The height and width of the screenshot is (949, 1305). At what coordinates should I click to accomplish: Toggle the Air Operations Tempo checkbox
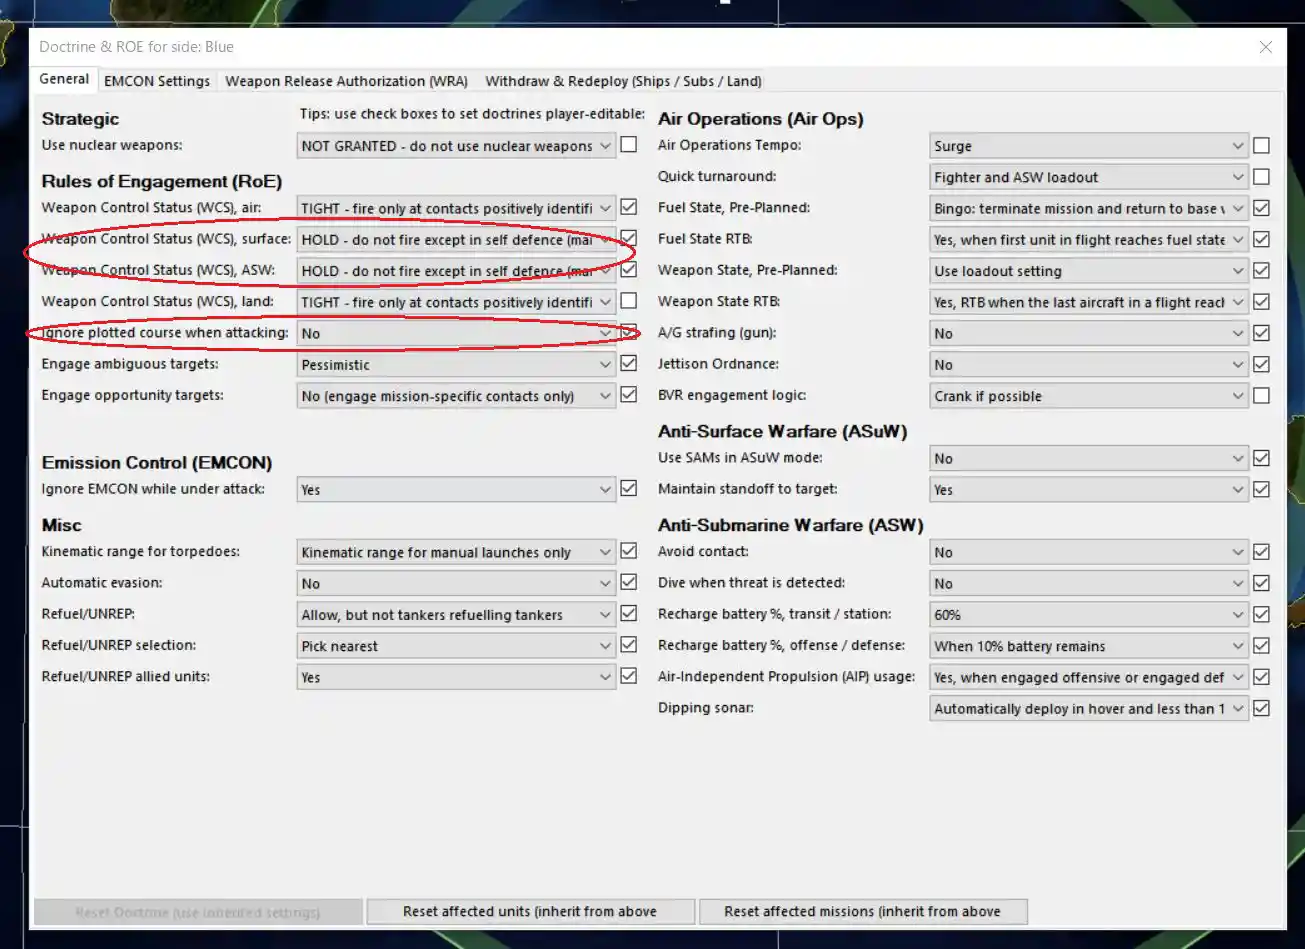point(1261,146)
